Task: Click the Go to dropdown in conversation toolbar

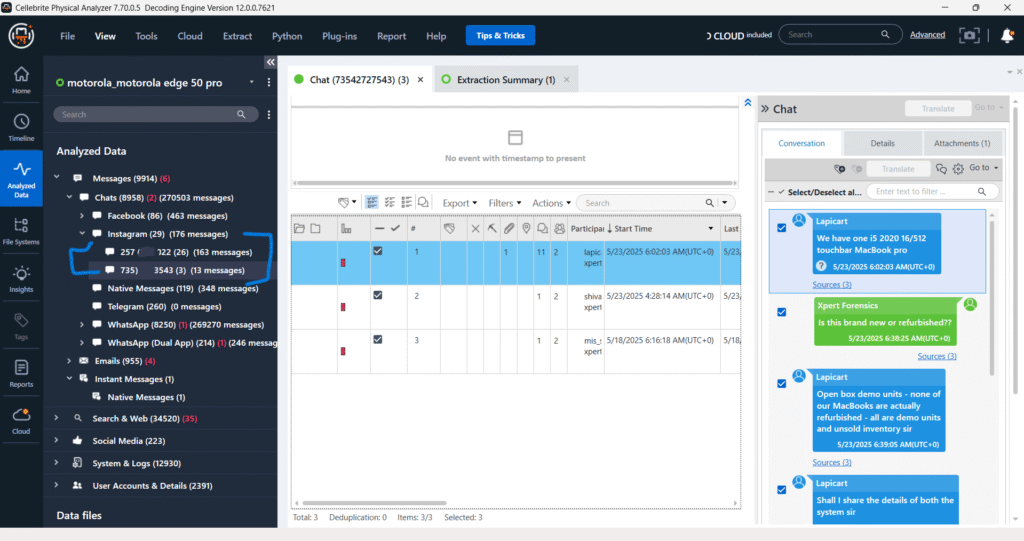Action: (984, 168)
